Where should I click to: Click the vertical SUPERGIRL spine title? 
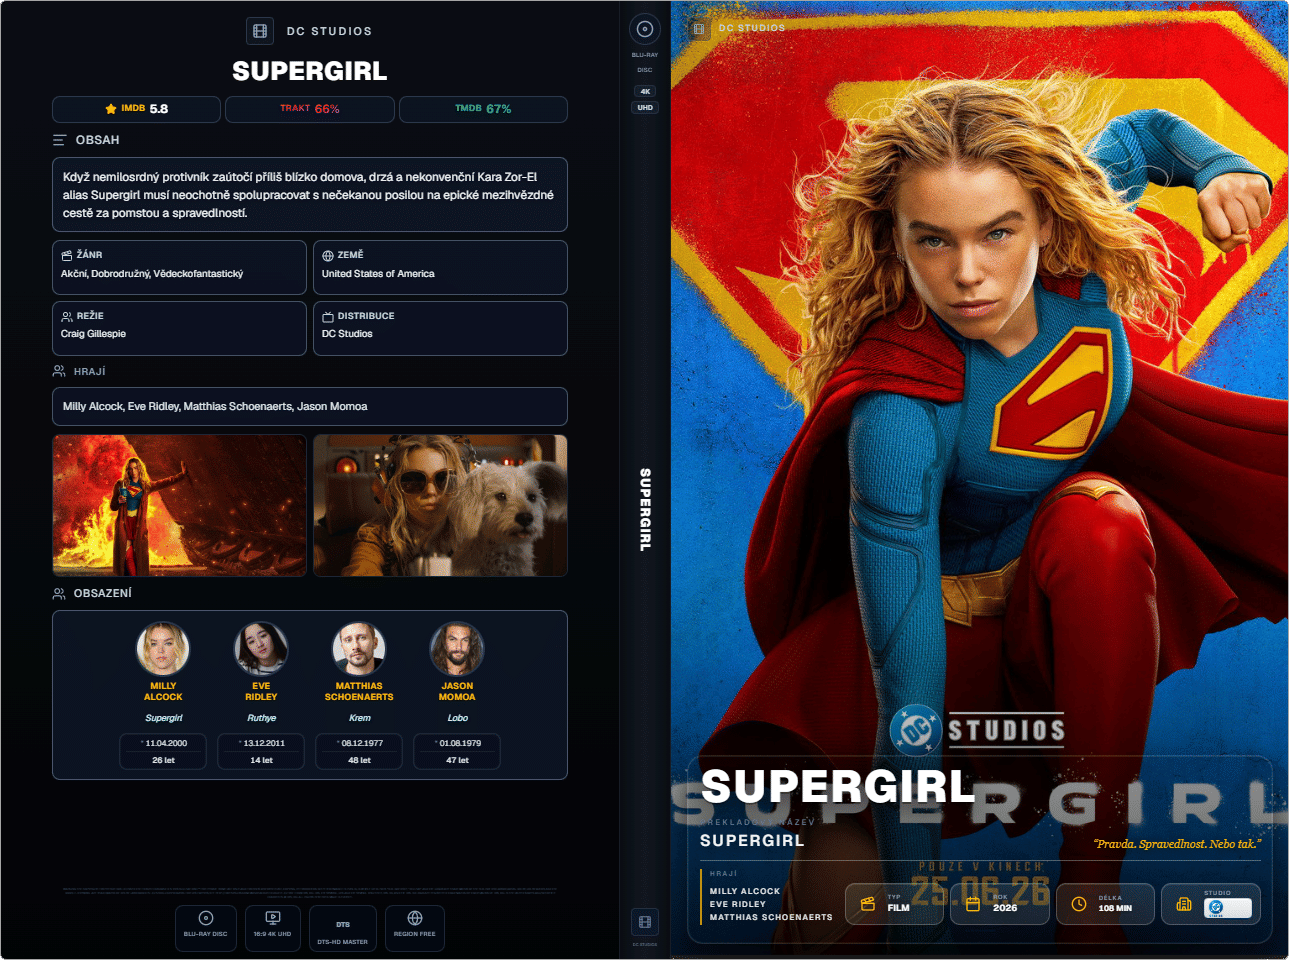(645, 510)
